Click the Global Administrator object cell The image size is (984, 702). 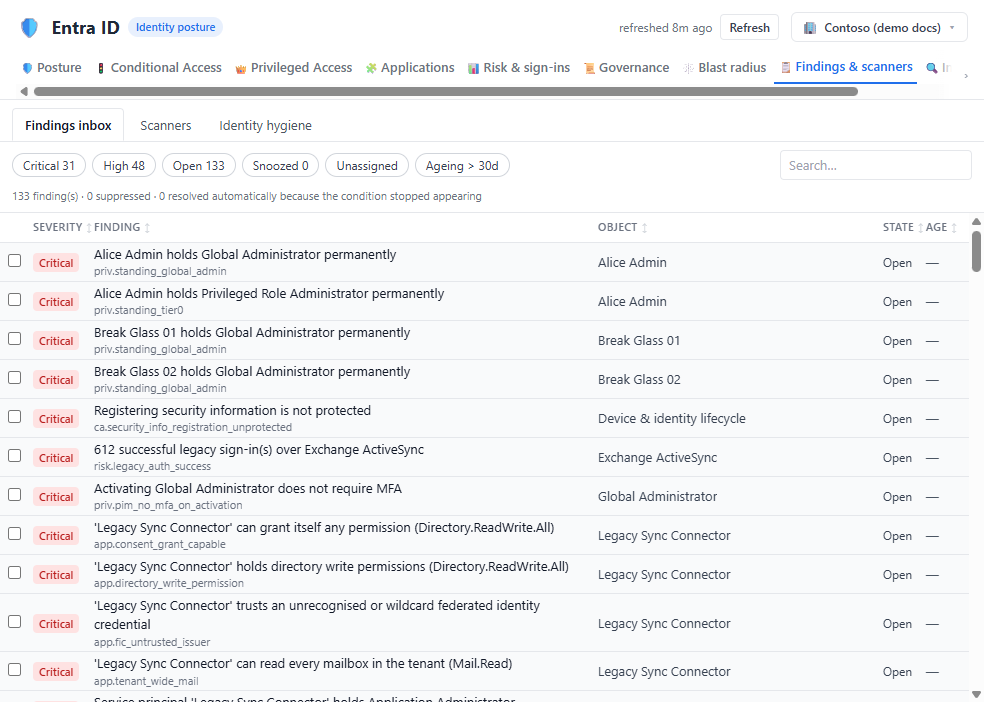657,496
